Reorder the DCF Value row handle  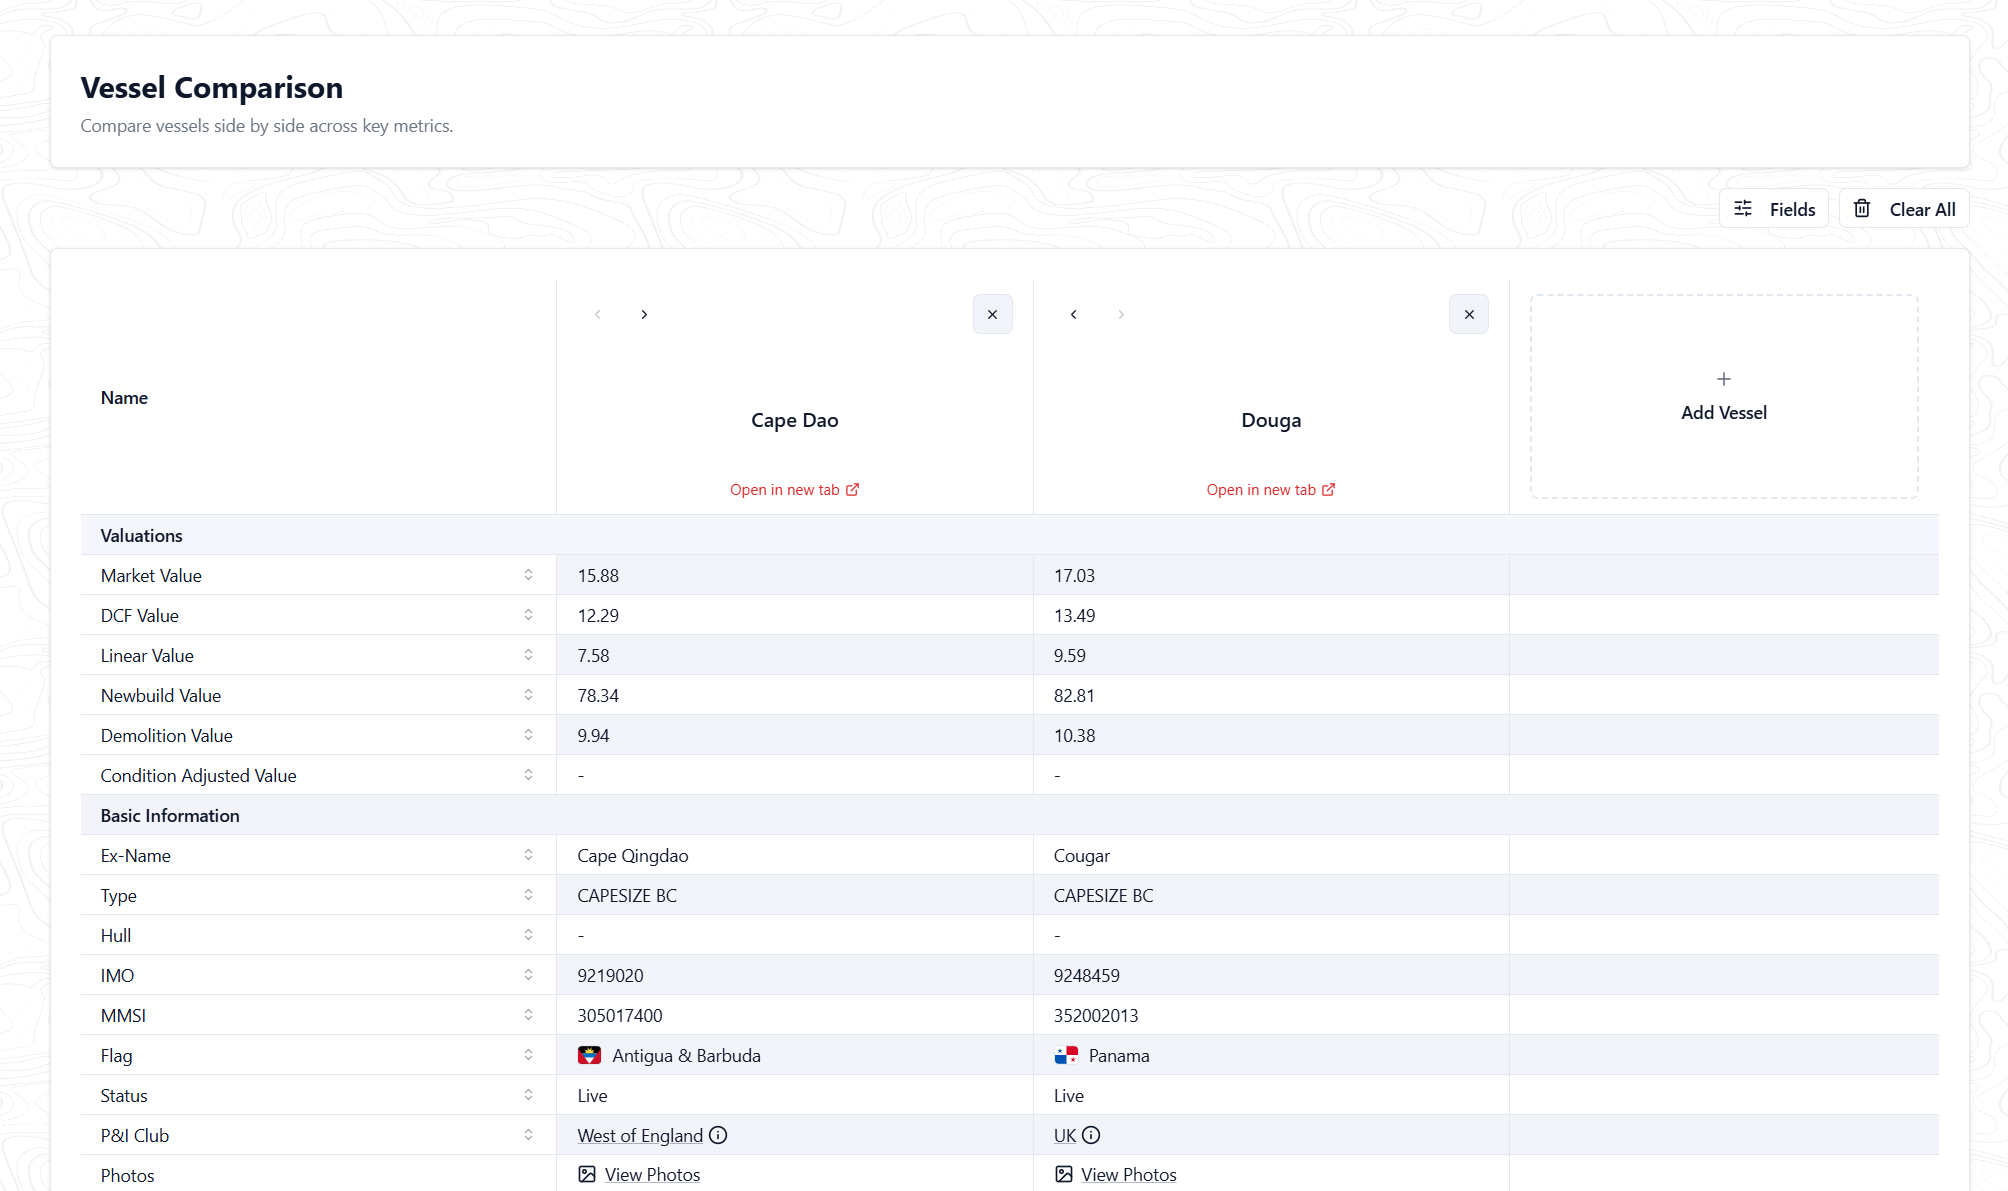coord(528,615)
